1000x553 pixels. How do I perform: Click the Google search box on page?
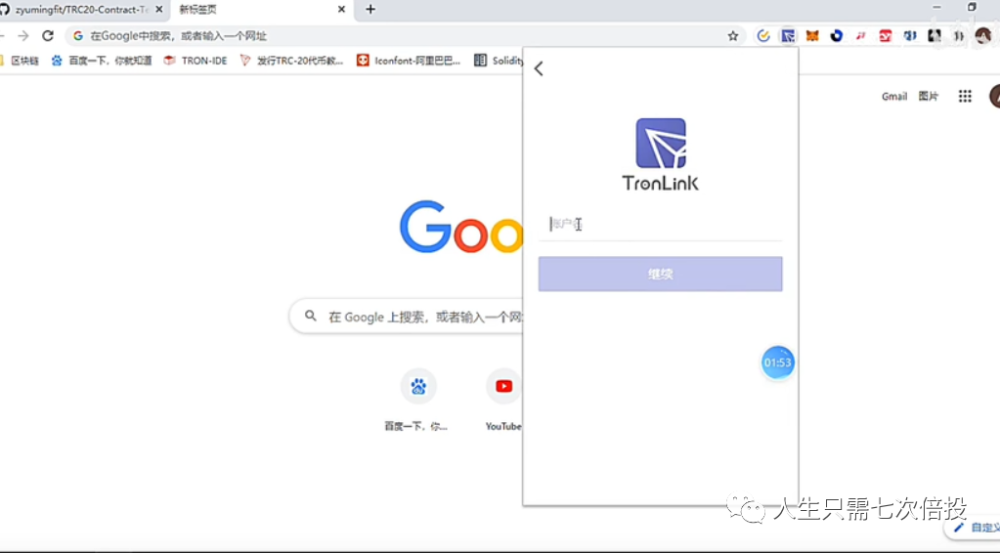[408, 316]
